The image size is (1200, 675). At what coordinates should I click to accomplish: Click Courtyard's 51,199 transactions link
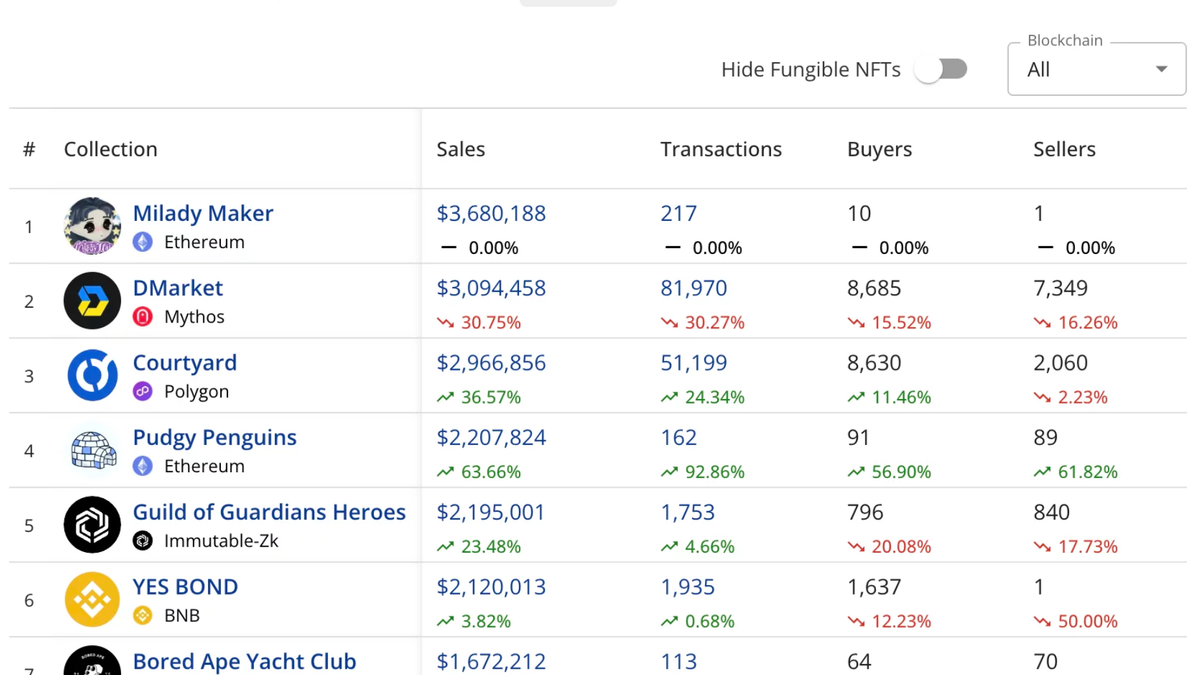[694, 363]
